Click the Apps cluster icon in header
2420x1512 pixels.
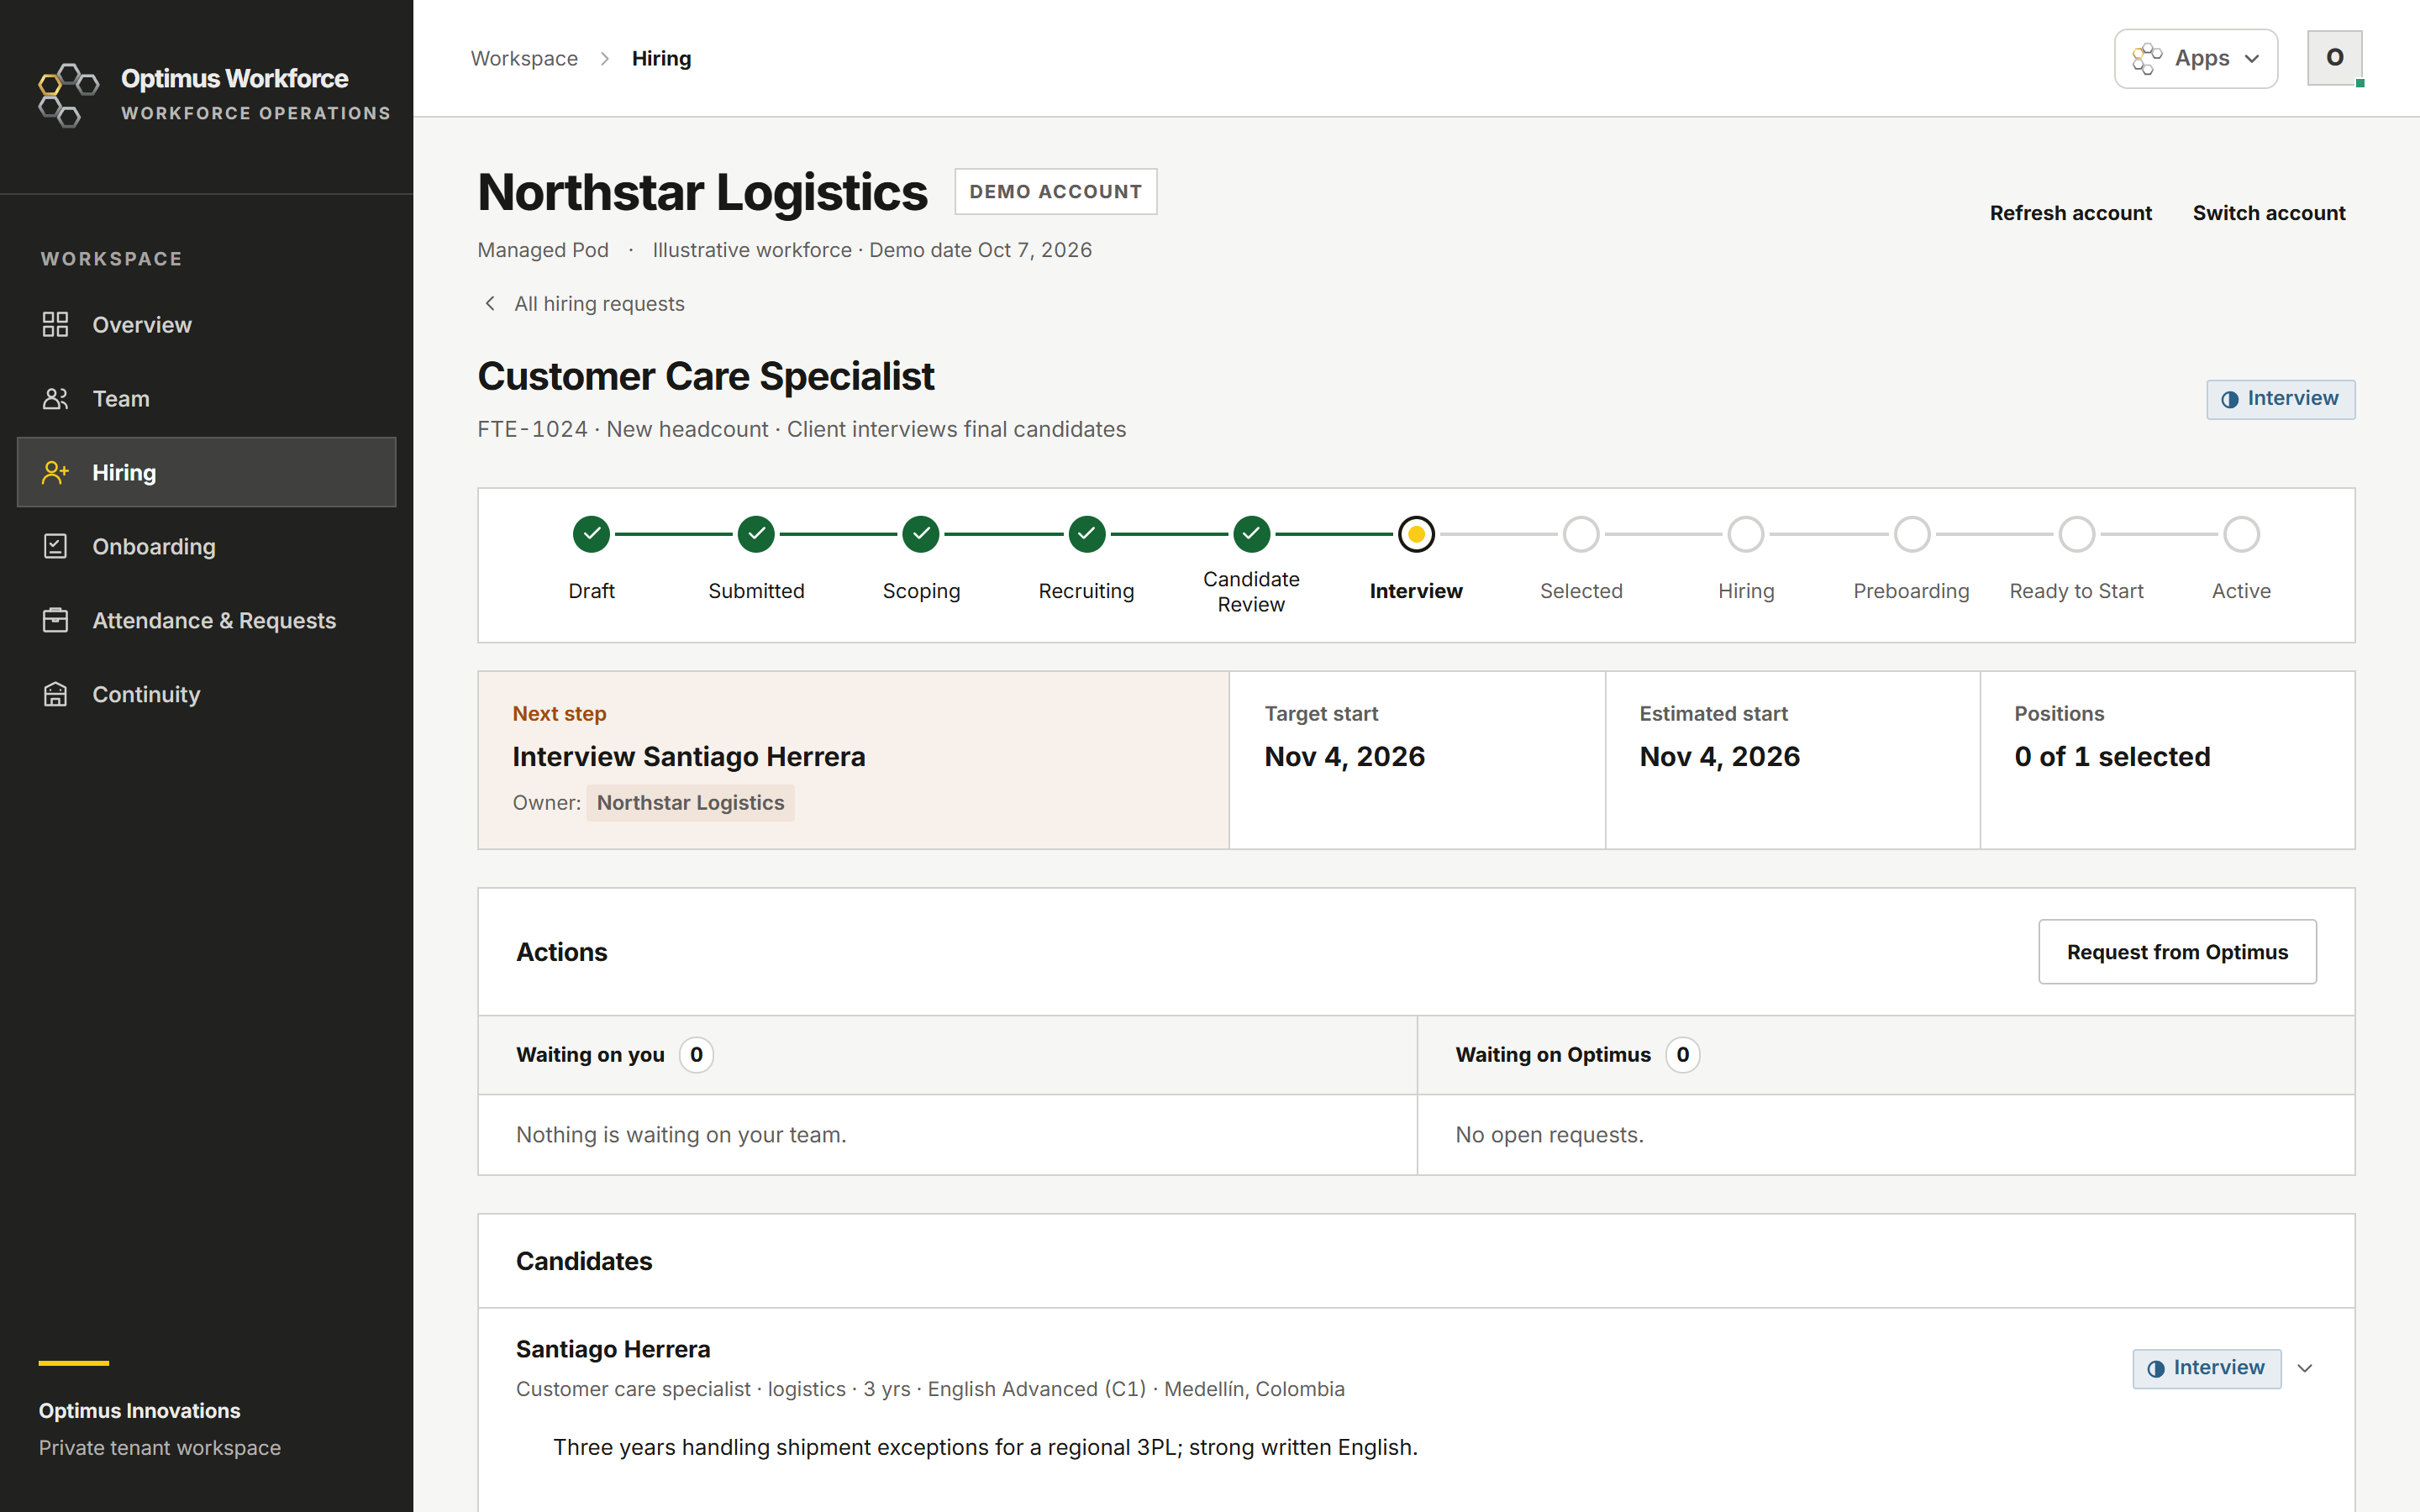pyautogui.click(x=2146, y=58)
